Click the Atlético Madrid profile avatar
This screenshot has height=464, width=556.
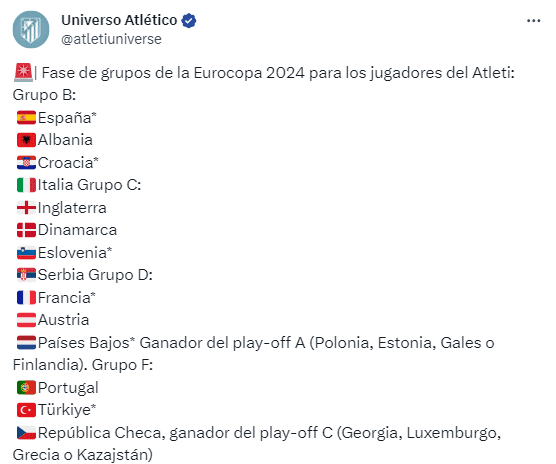click(31, 29)
